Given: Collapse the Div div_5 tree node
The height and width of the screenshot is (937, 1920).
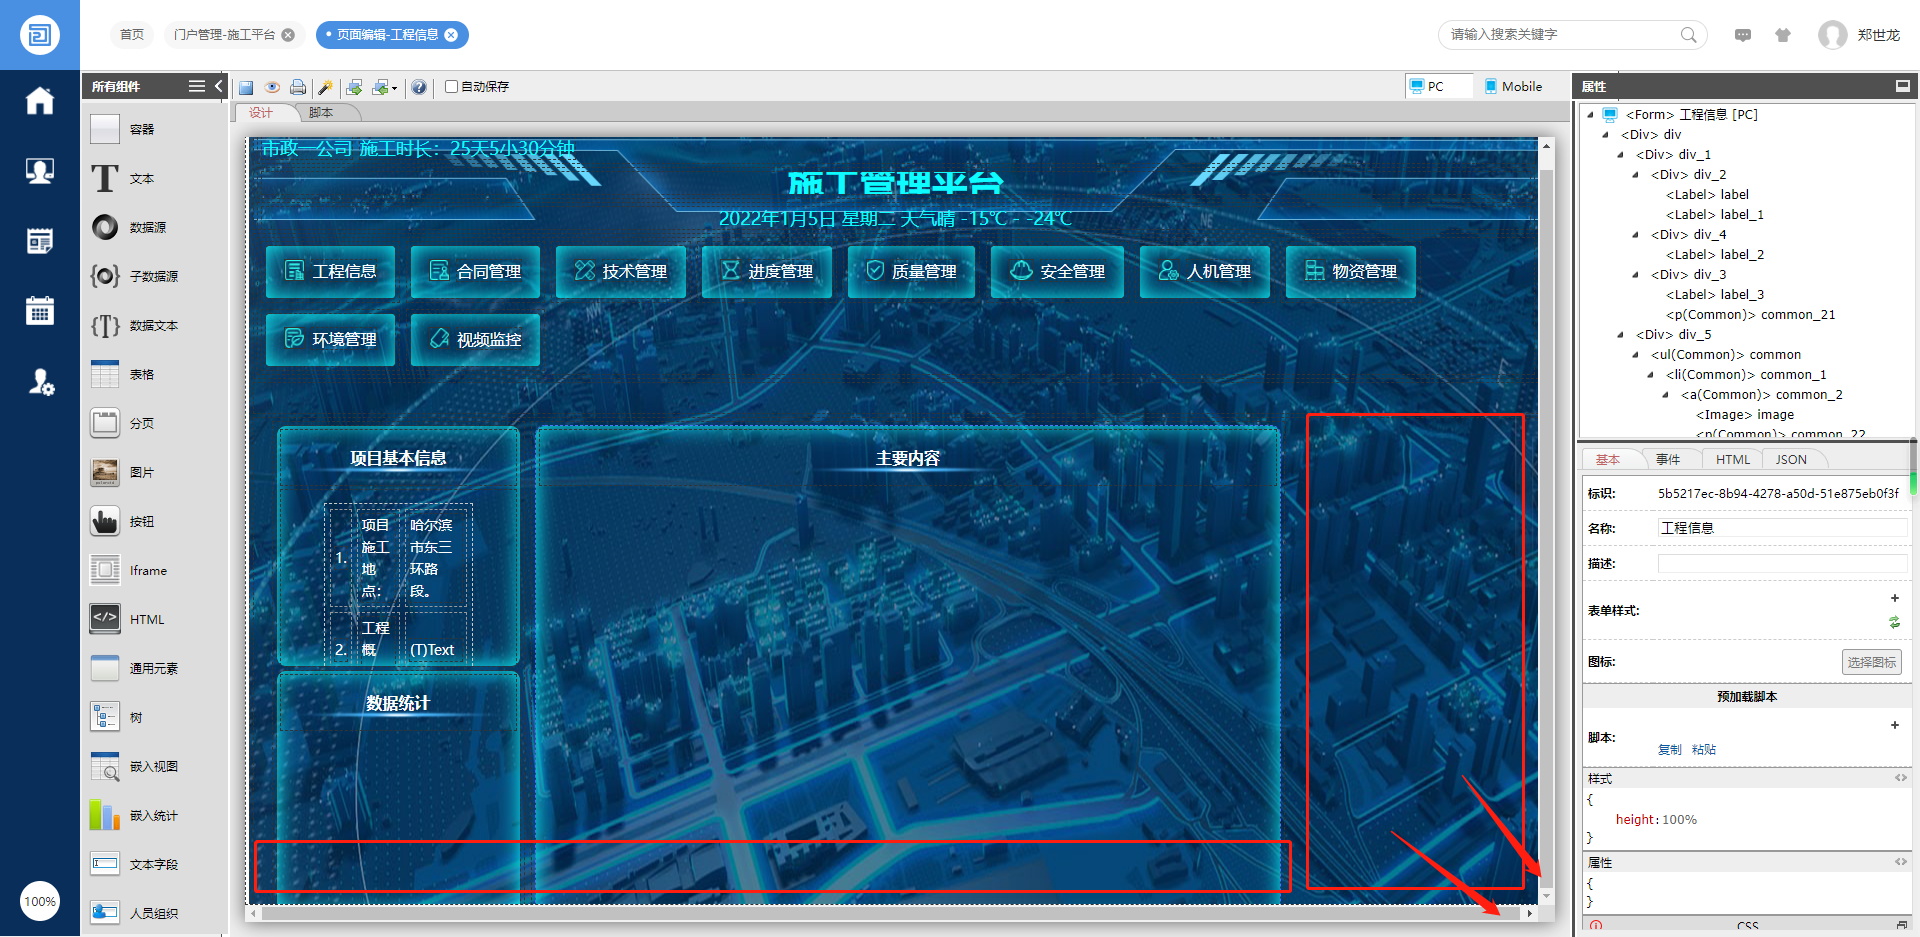Looking at the screenshot, I should click(1621, 335).
